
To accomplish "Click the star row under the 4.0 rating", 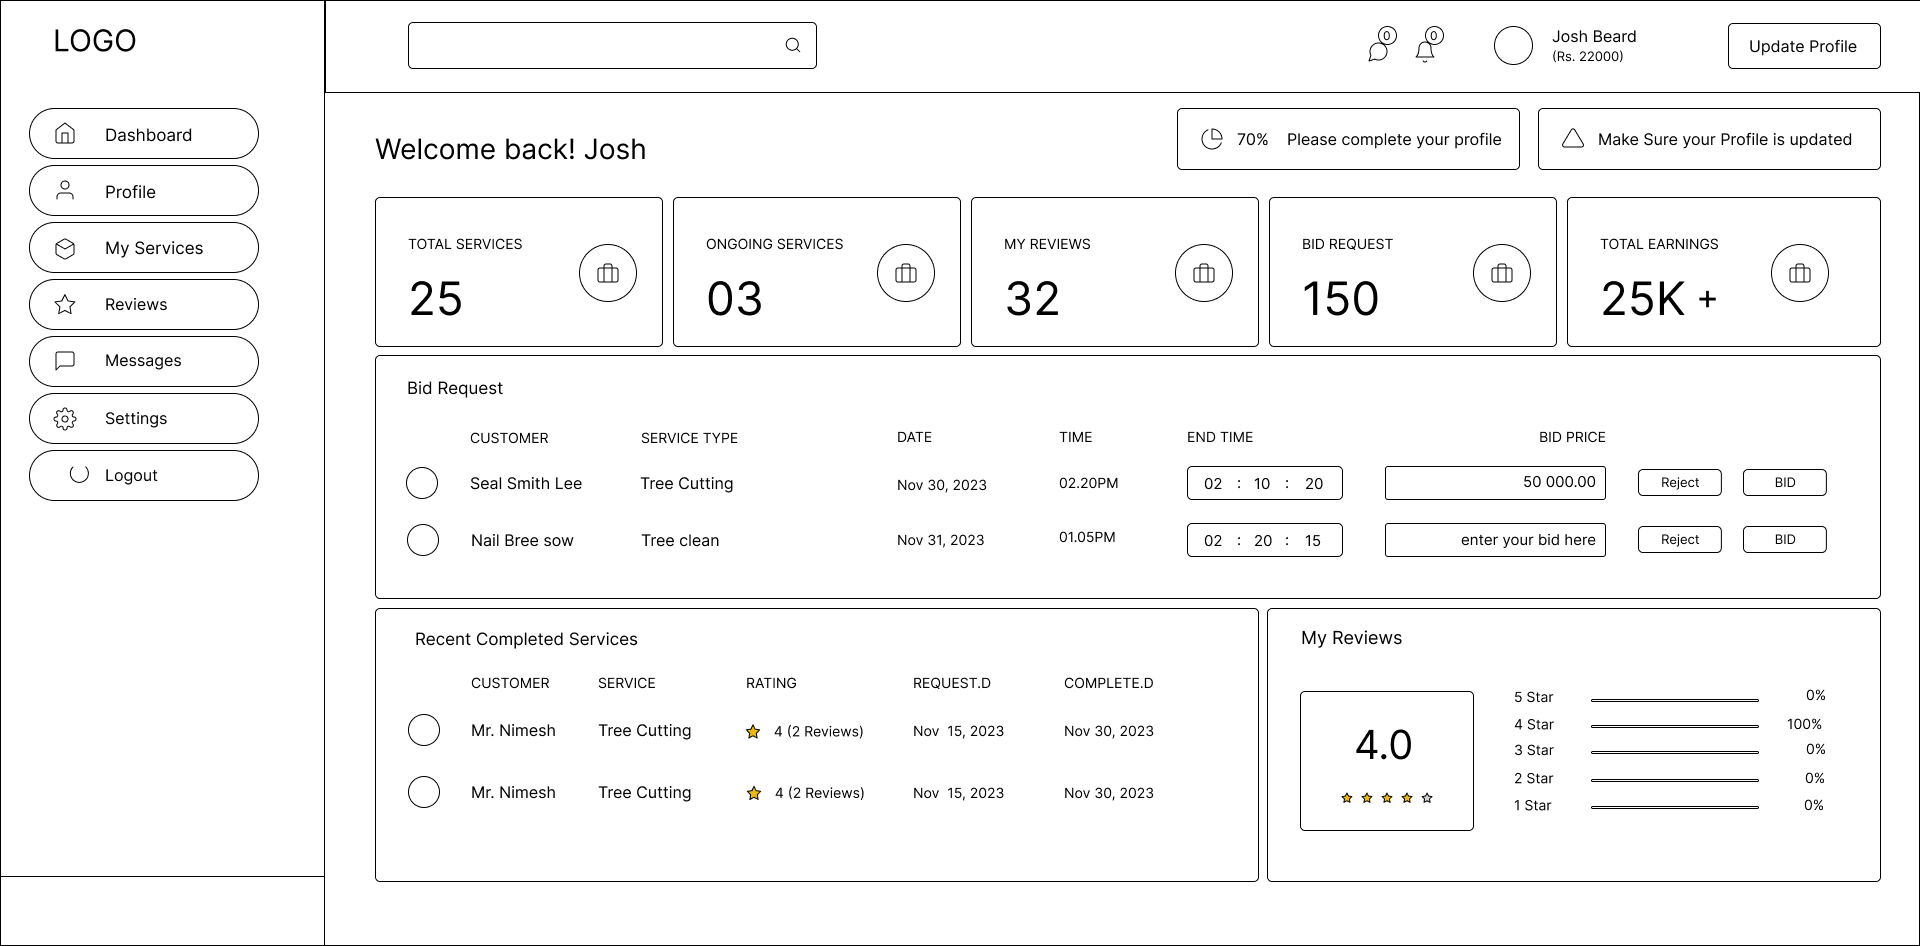I will (x=1387, y=798).
